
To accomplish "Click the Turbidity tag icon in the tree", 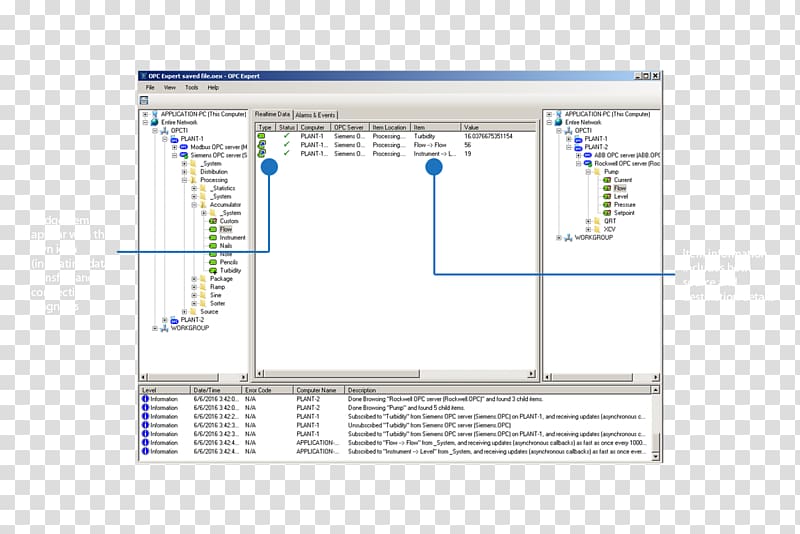I will coord(213,271).
